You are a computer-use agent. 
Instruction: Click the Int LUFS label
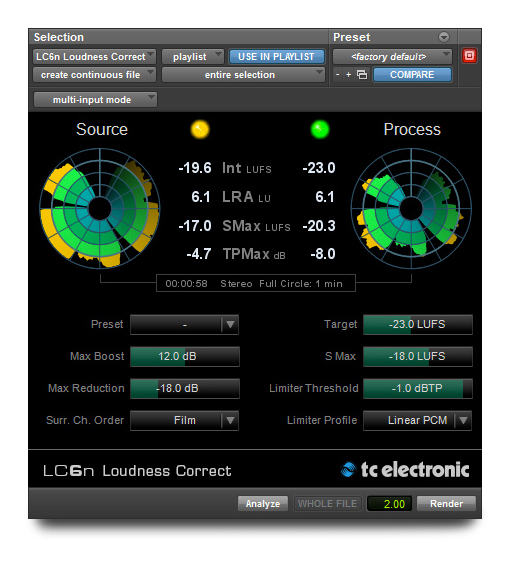pos(247,168)
